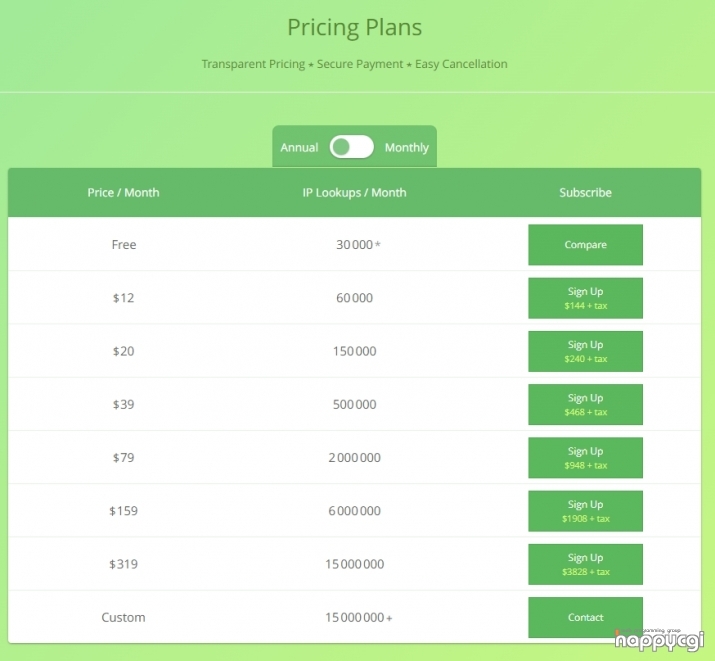Select the Annual billing label

[x=299, y=148]
